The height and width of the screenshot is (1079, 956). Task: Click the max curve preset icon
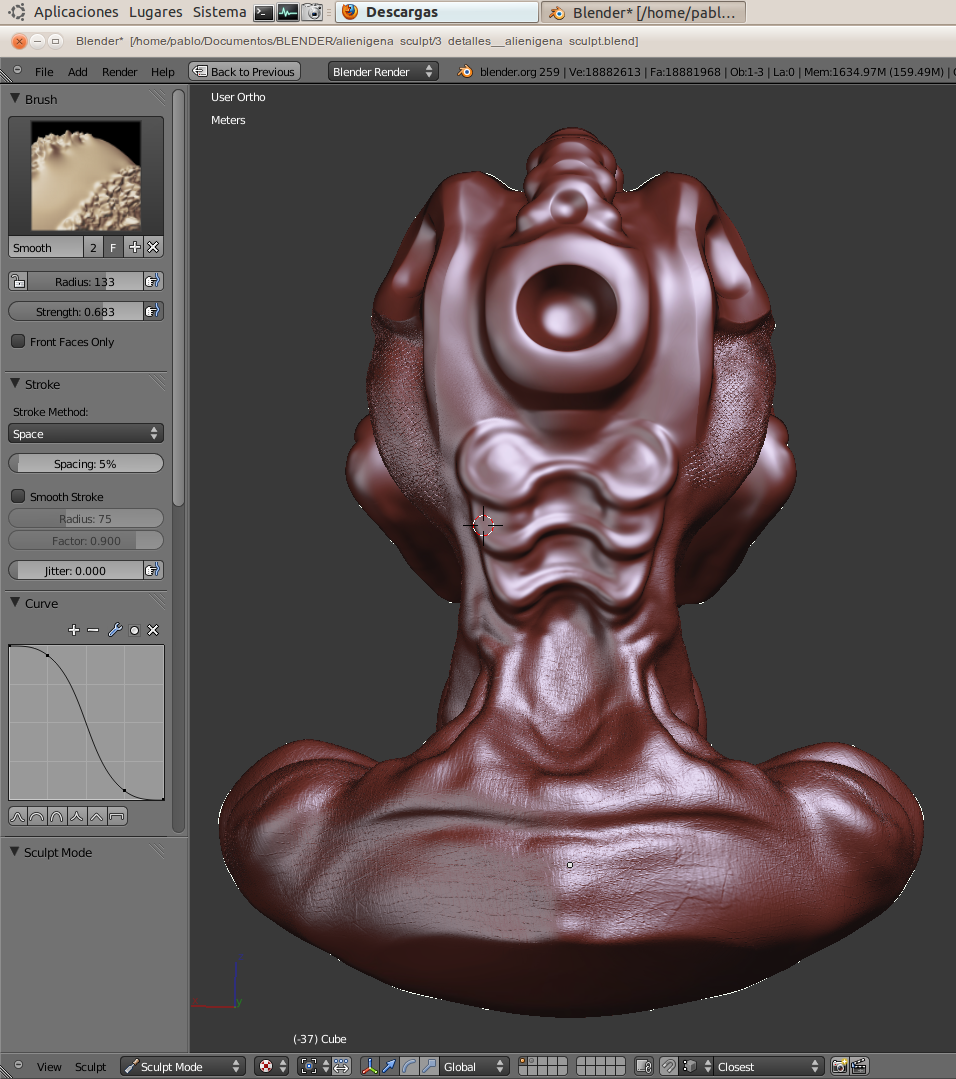[117, 817]
